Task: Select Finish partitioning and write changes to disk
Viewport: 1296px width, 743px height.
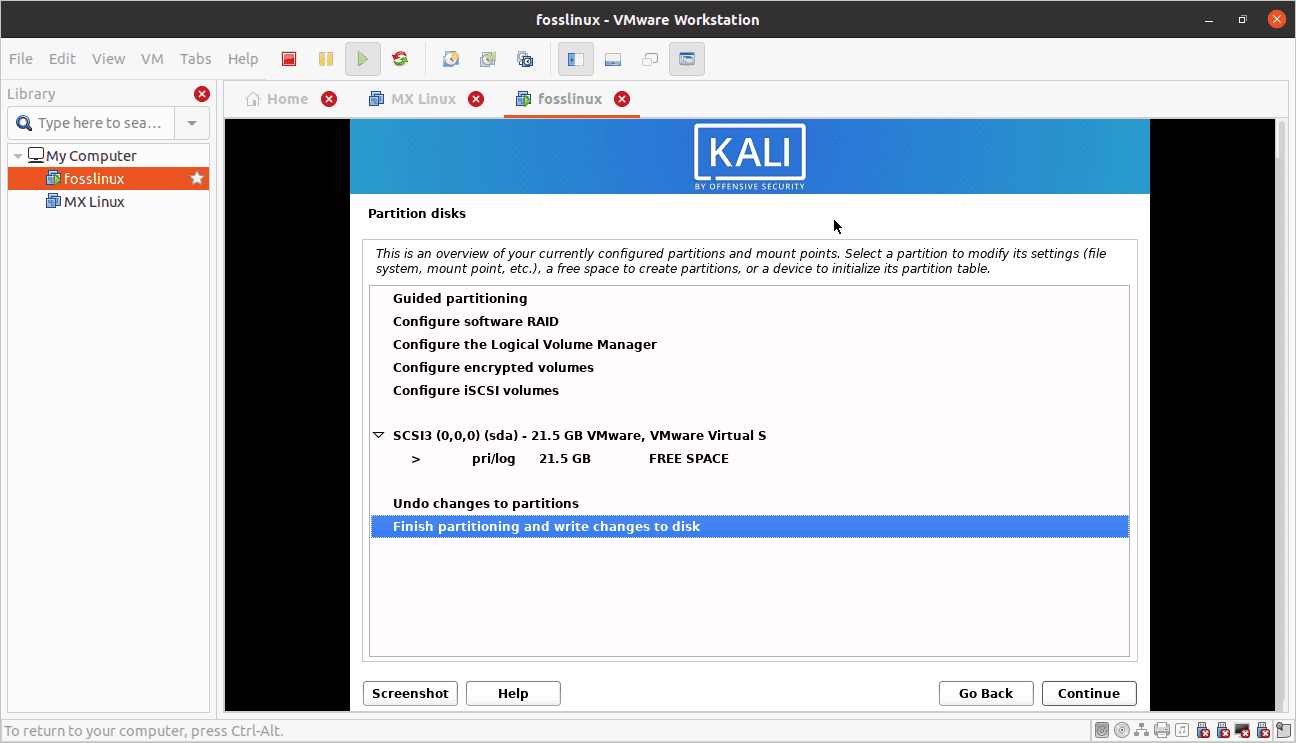Action: [749, 526]
